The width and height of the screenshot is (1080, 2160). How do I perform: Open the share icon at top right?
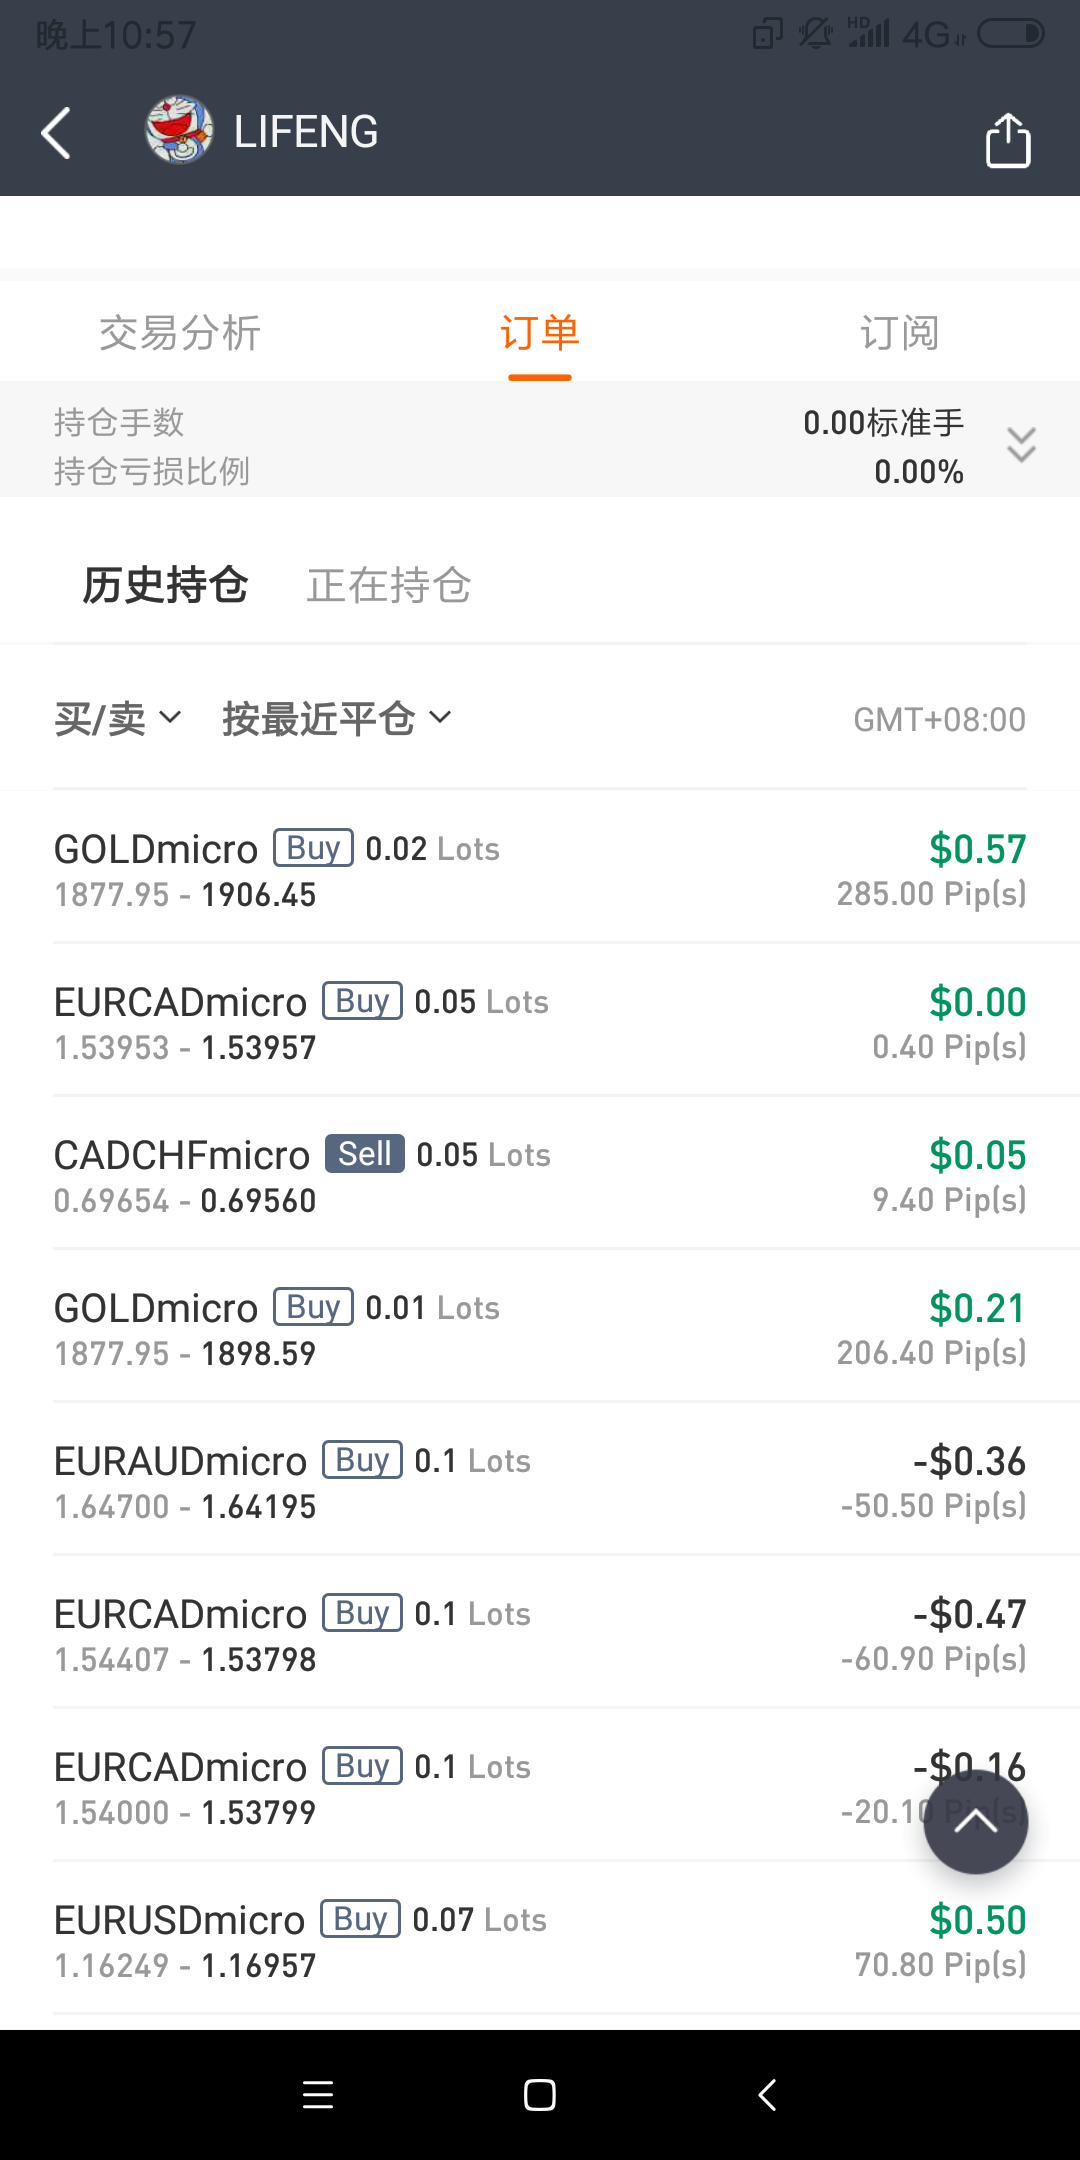click(x=1008, y=139)
